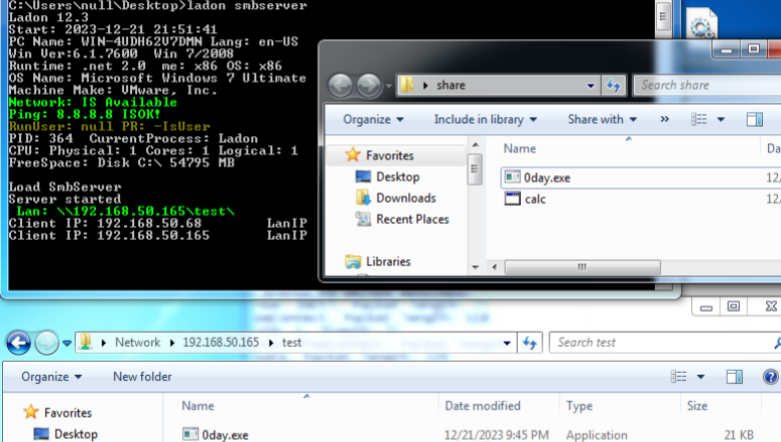Change view icon in share window
Viewport: 781px width, 442px height.
[x=699, y=119]
